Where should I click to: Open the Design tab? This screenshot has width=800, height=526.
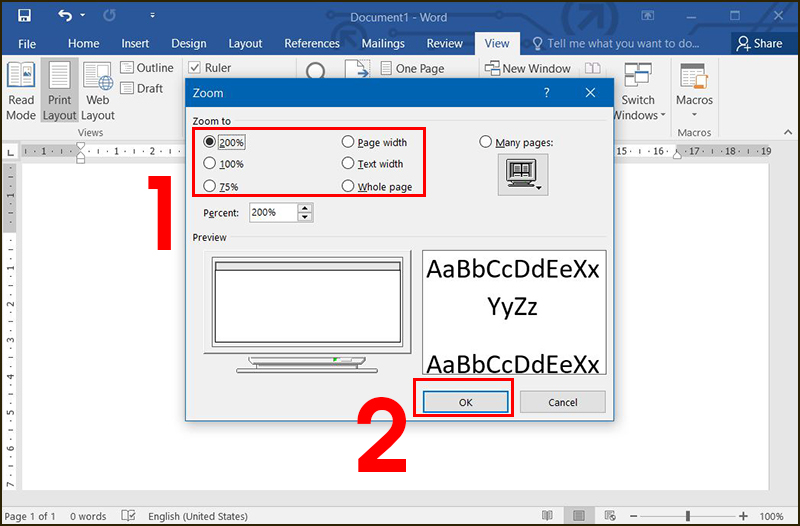coord(189,43)
